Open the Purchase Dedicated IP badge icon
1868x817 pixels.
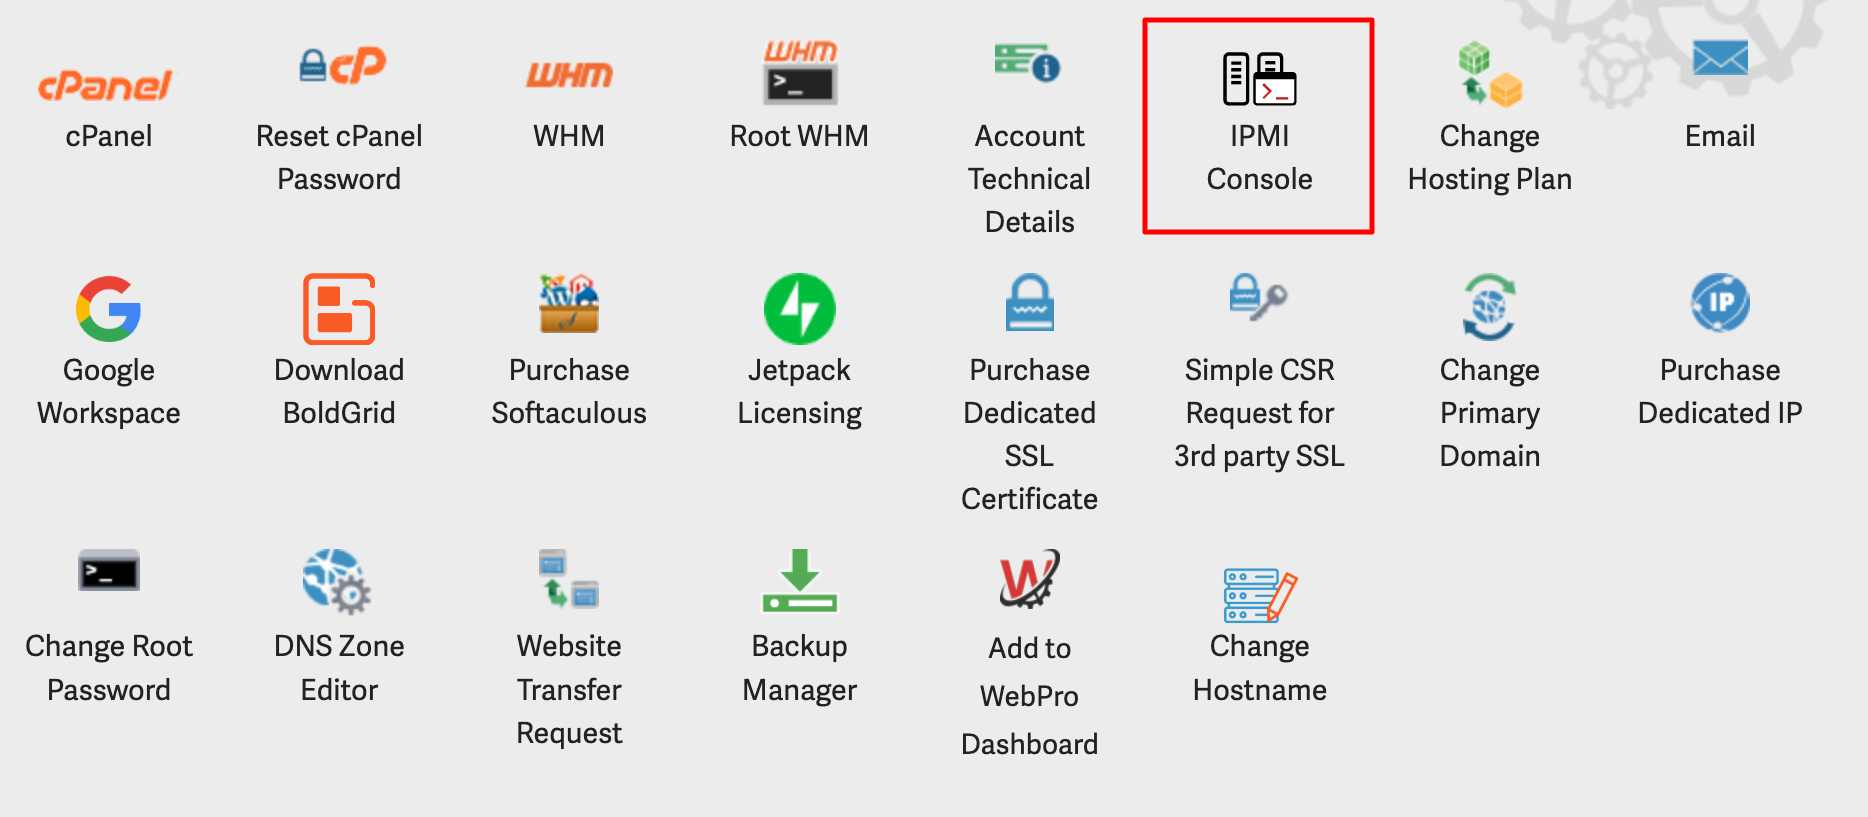click(x=1720, y=302)
